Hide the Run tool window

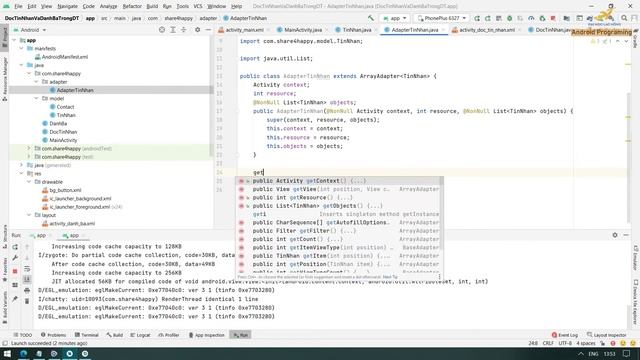click(626, 235)
